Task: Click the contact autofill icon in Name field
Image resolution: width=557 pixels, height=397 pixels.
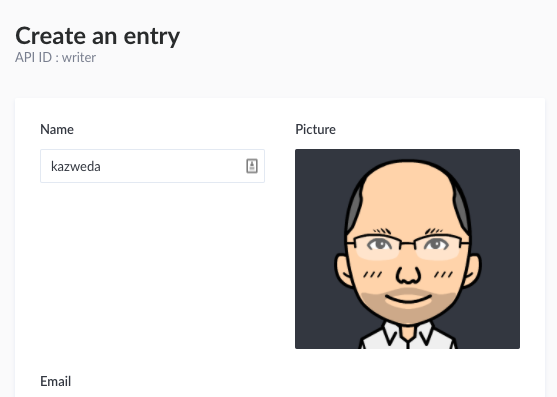Action: point(252,166)
